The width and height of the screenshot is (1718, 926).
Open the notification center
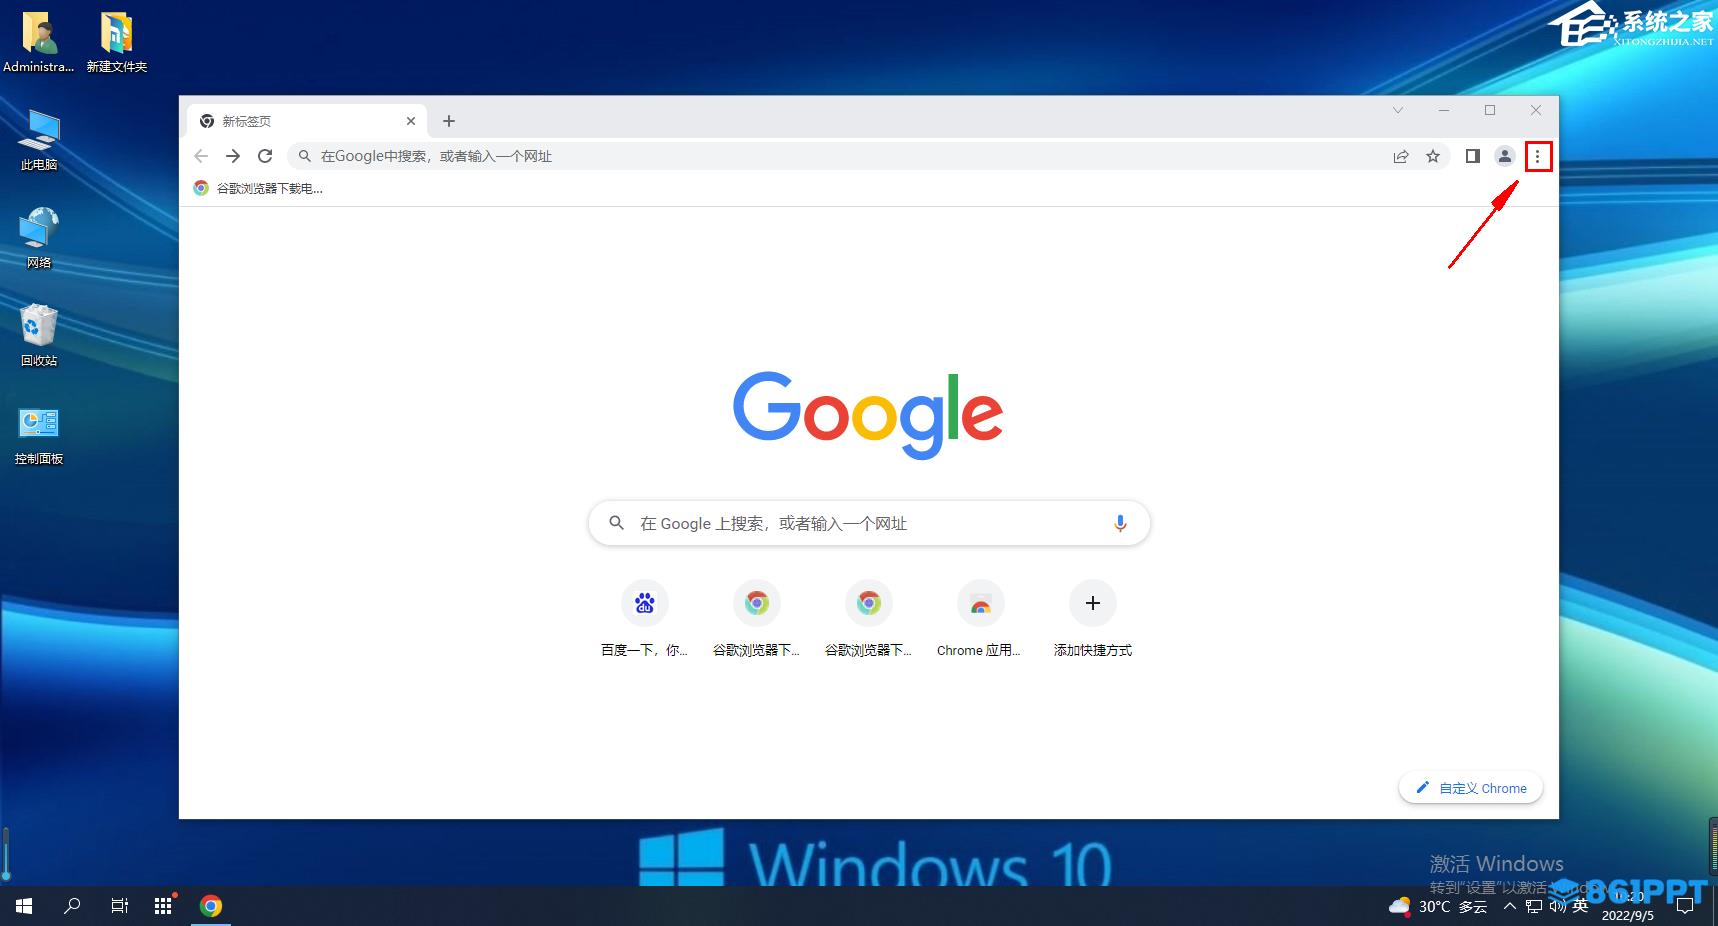[1685, 906]
